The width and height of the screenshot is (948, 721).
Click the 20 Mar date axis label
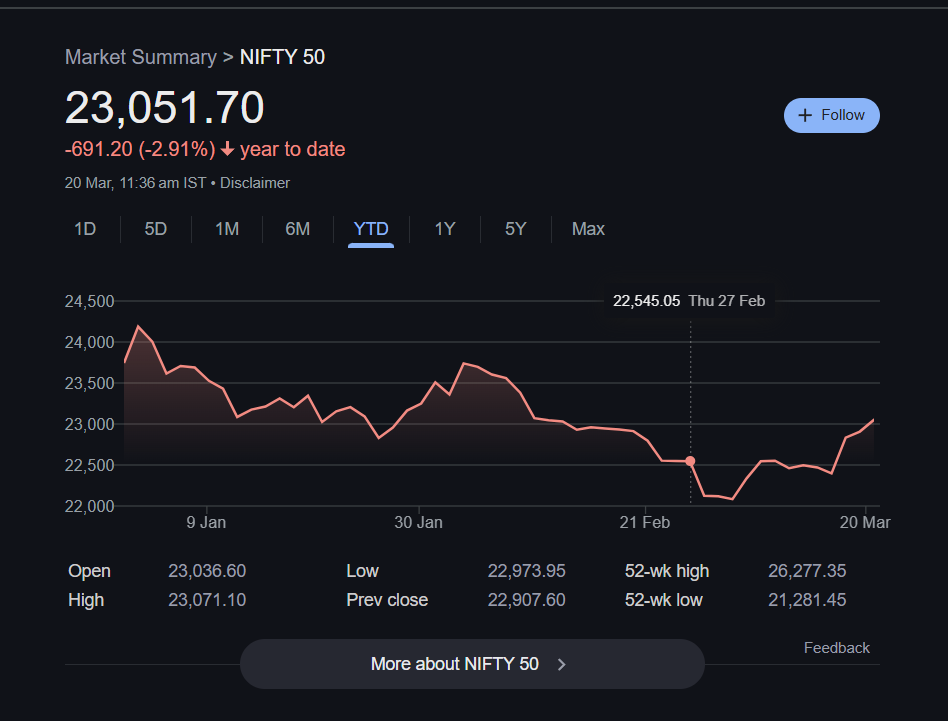[x=864, y=522]
